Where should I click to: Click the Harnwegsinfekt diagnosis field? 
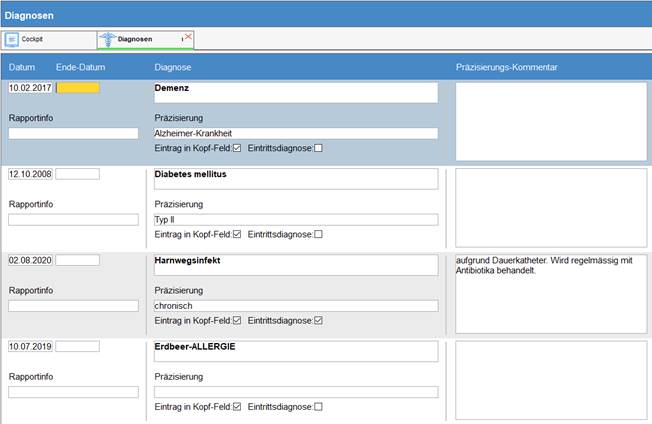coord(295,264)
